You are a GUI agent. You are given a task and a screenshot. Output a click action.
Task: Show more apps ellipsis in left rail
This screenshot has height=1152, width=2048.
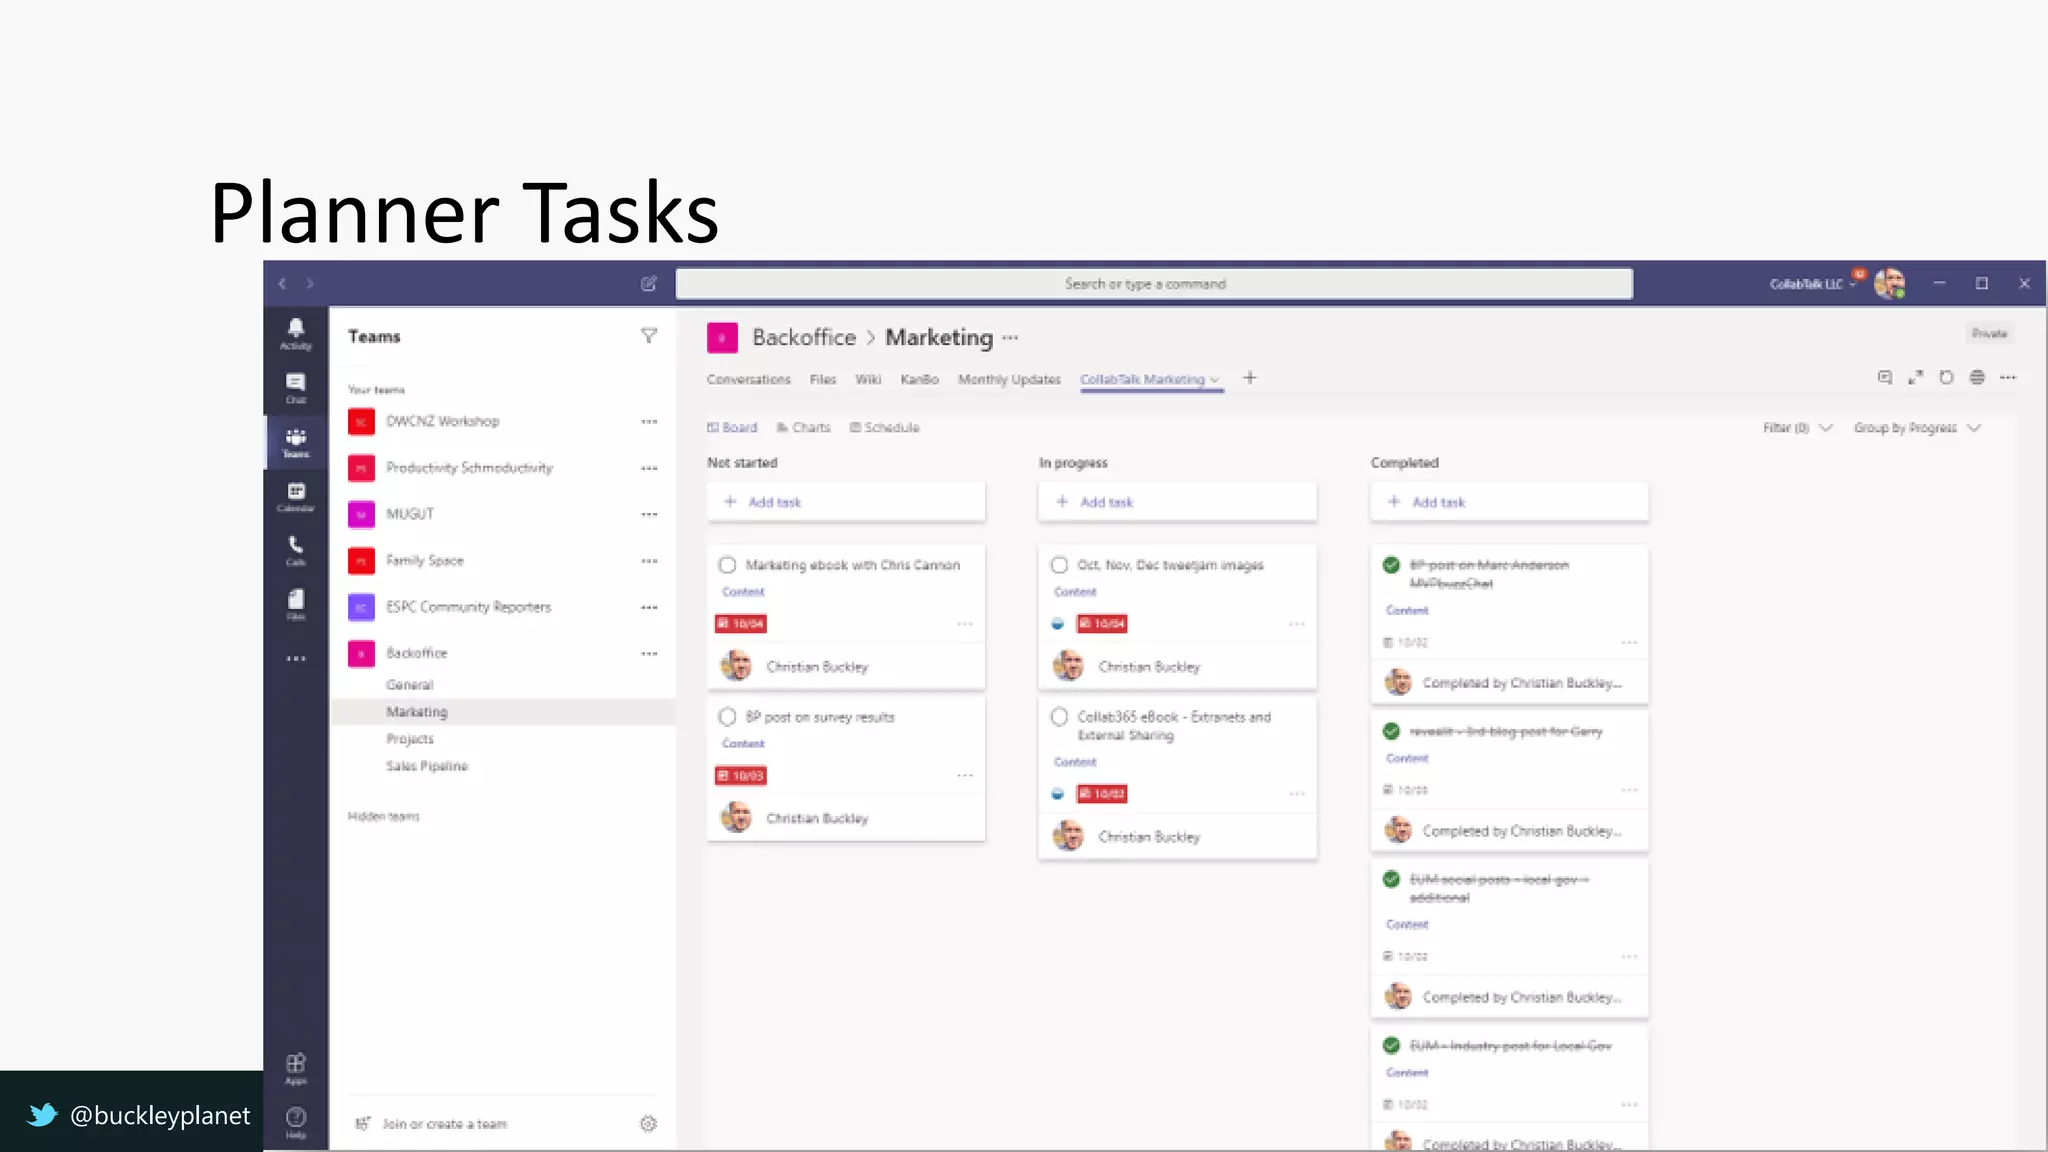(x=296, y=659)
